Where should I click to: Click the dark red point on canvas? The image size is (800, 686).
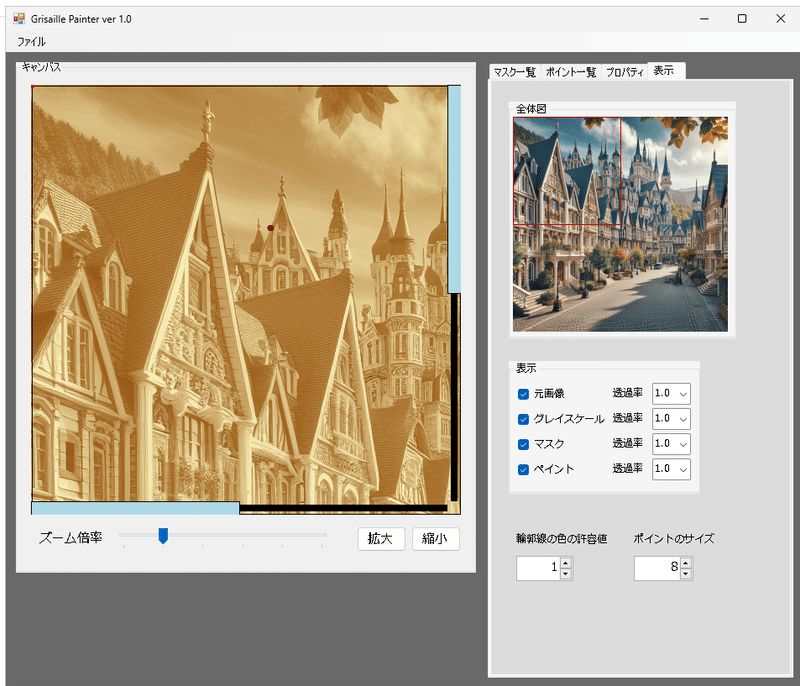(270, 228)
